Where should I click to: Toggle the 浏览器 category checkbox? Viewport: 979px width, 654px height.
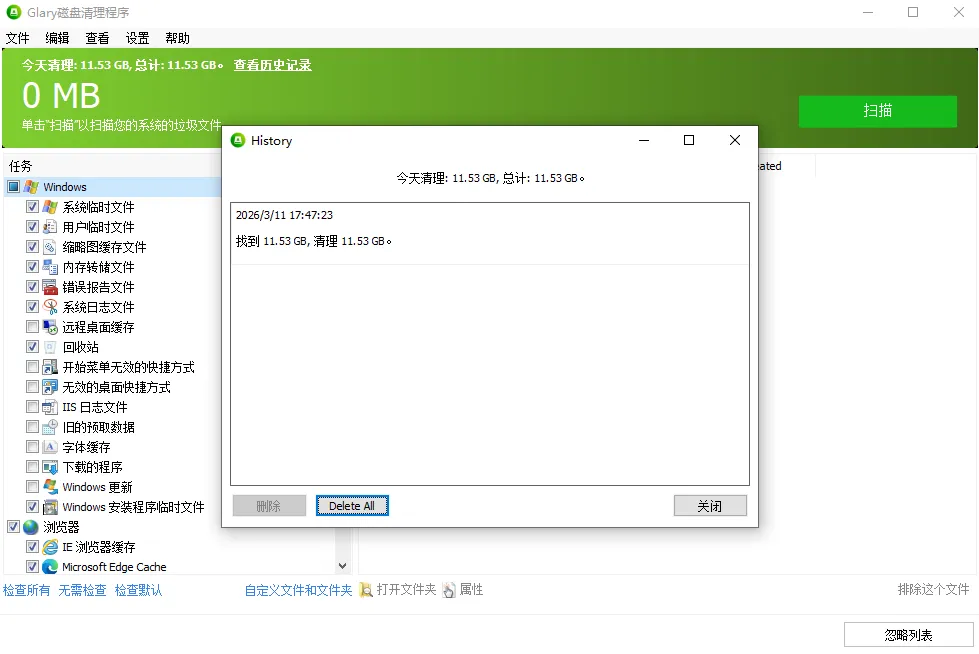coord(13,526)
